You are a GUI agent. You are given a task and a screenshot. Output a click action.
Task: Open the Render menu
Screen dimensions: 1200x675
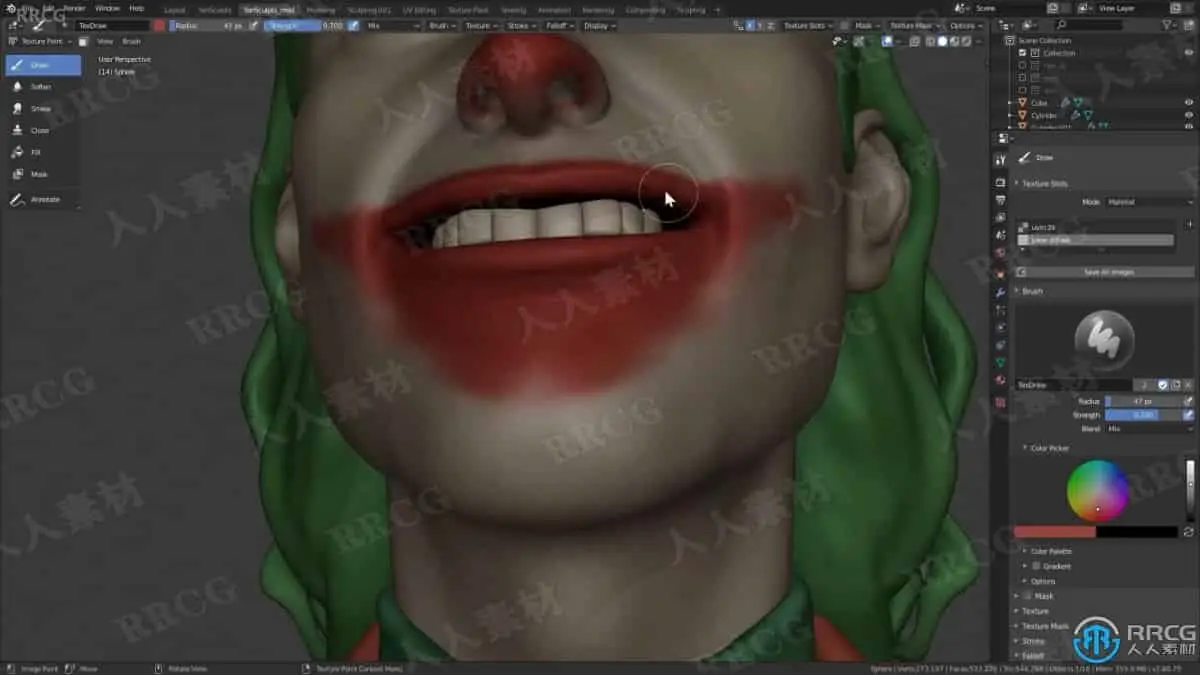coord(75,8)
